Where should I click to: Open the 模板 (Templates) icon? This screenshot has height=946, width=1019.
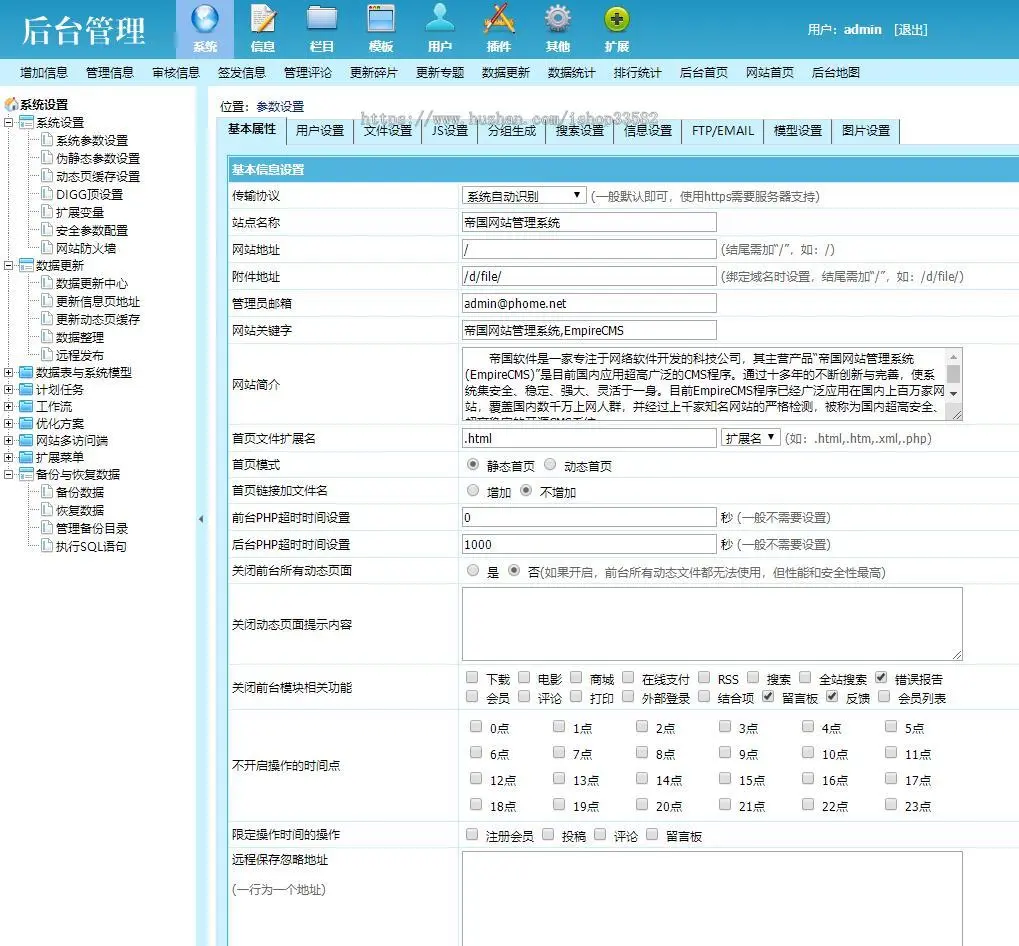pyautogui.click(x=381, y=28)
